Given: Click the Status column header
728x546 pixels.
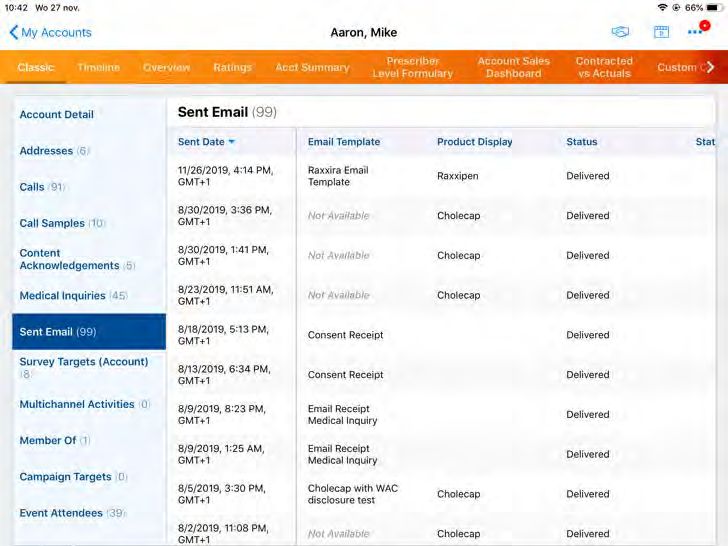Looking at the screenshot, I should pos(581,142).
